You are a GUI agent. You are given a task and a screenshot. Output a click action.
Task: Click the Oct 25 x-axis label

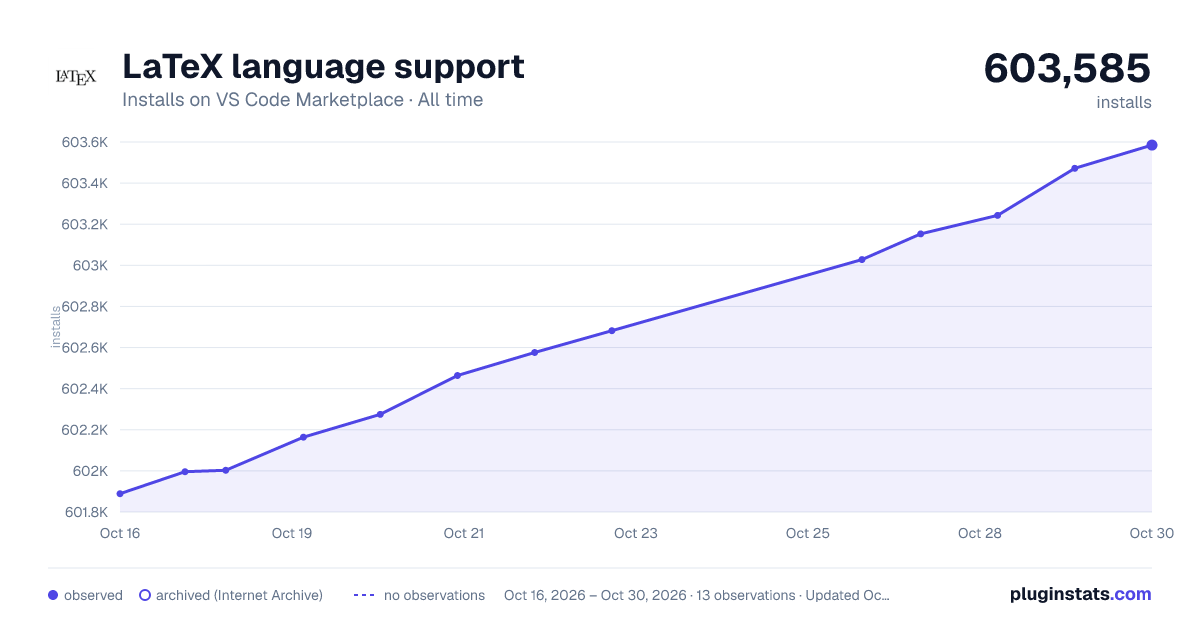coord(808,533)
